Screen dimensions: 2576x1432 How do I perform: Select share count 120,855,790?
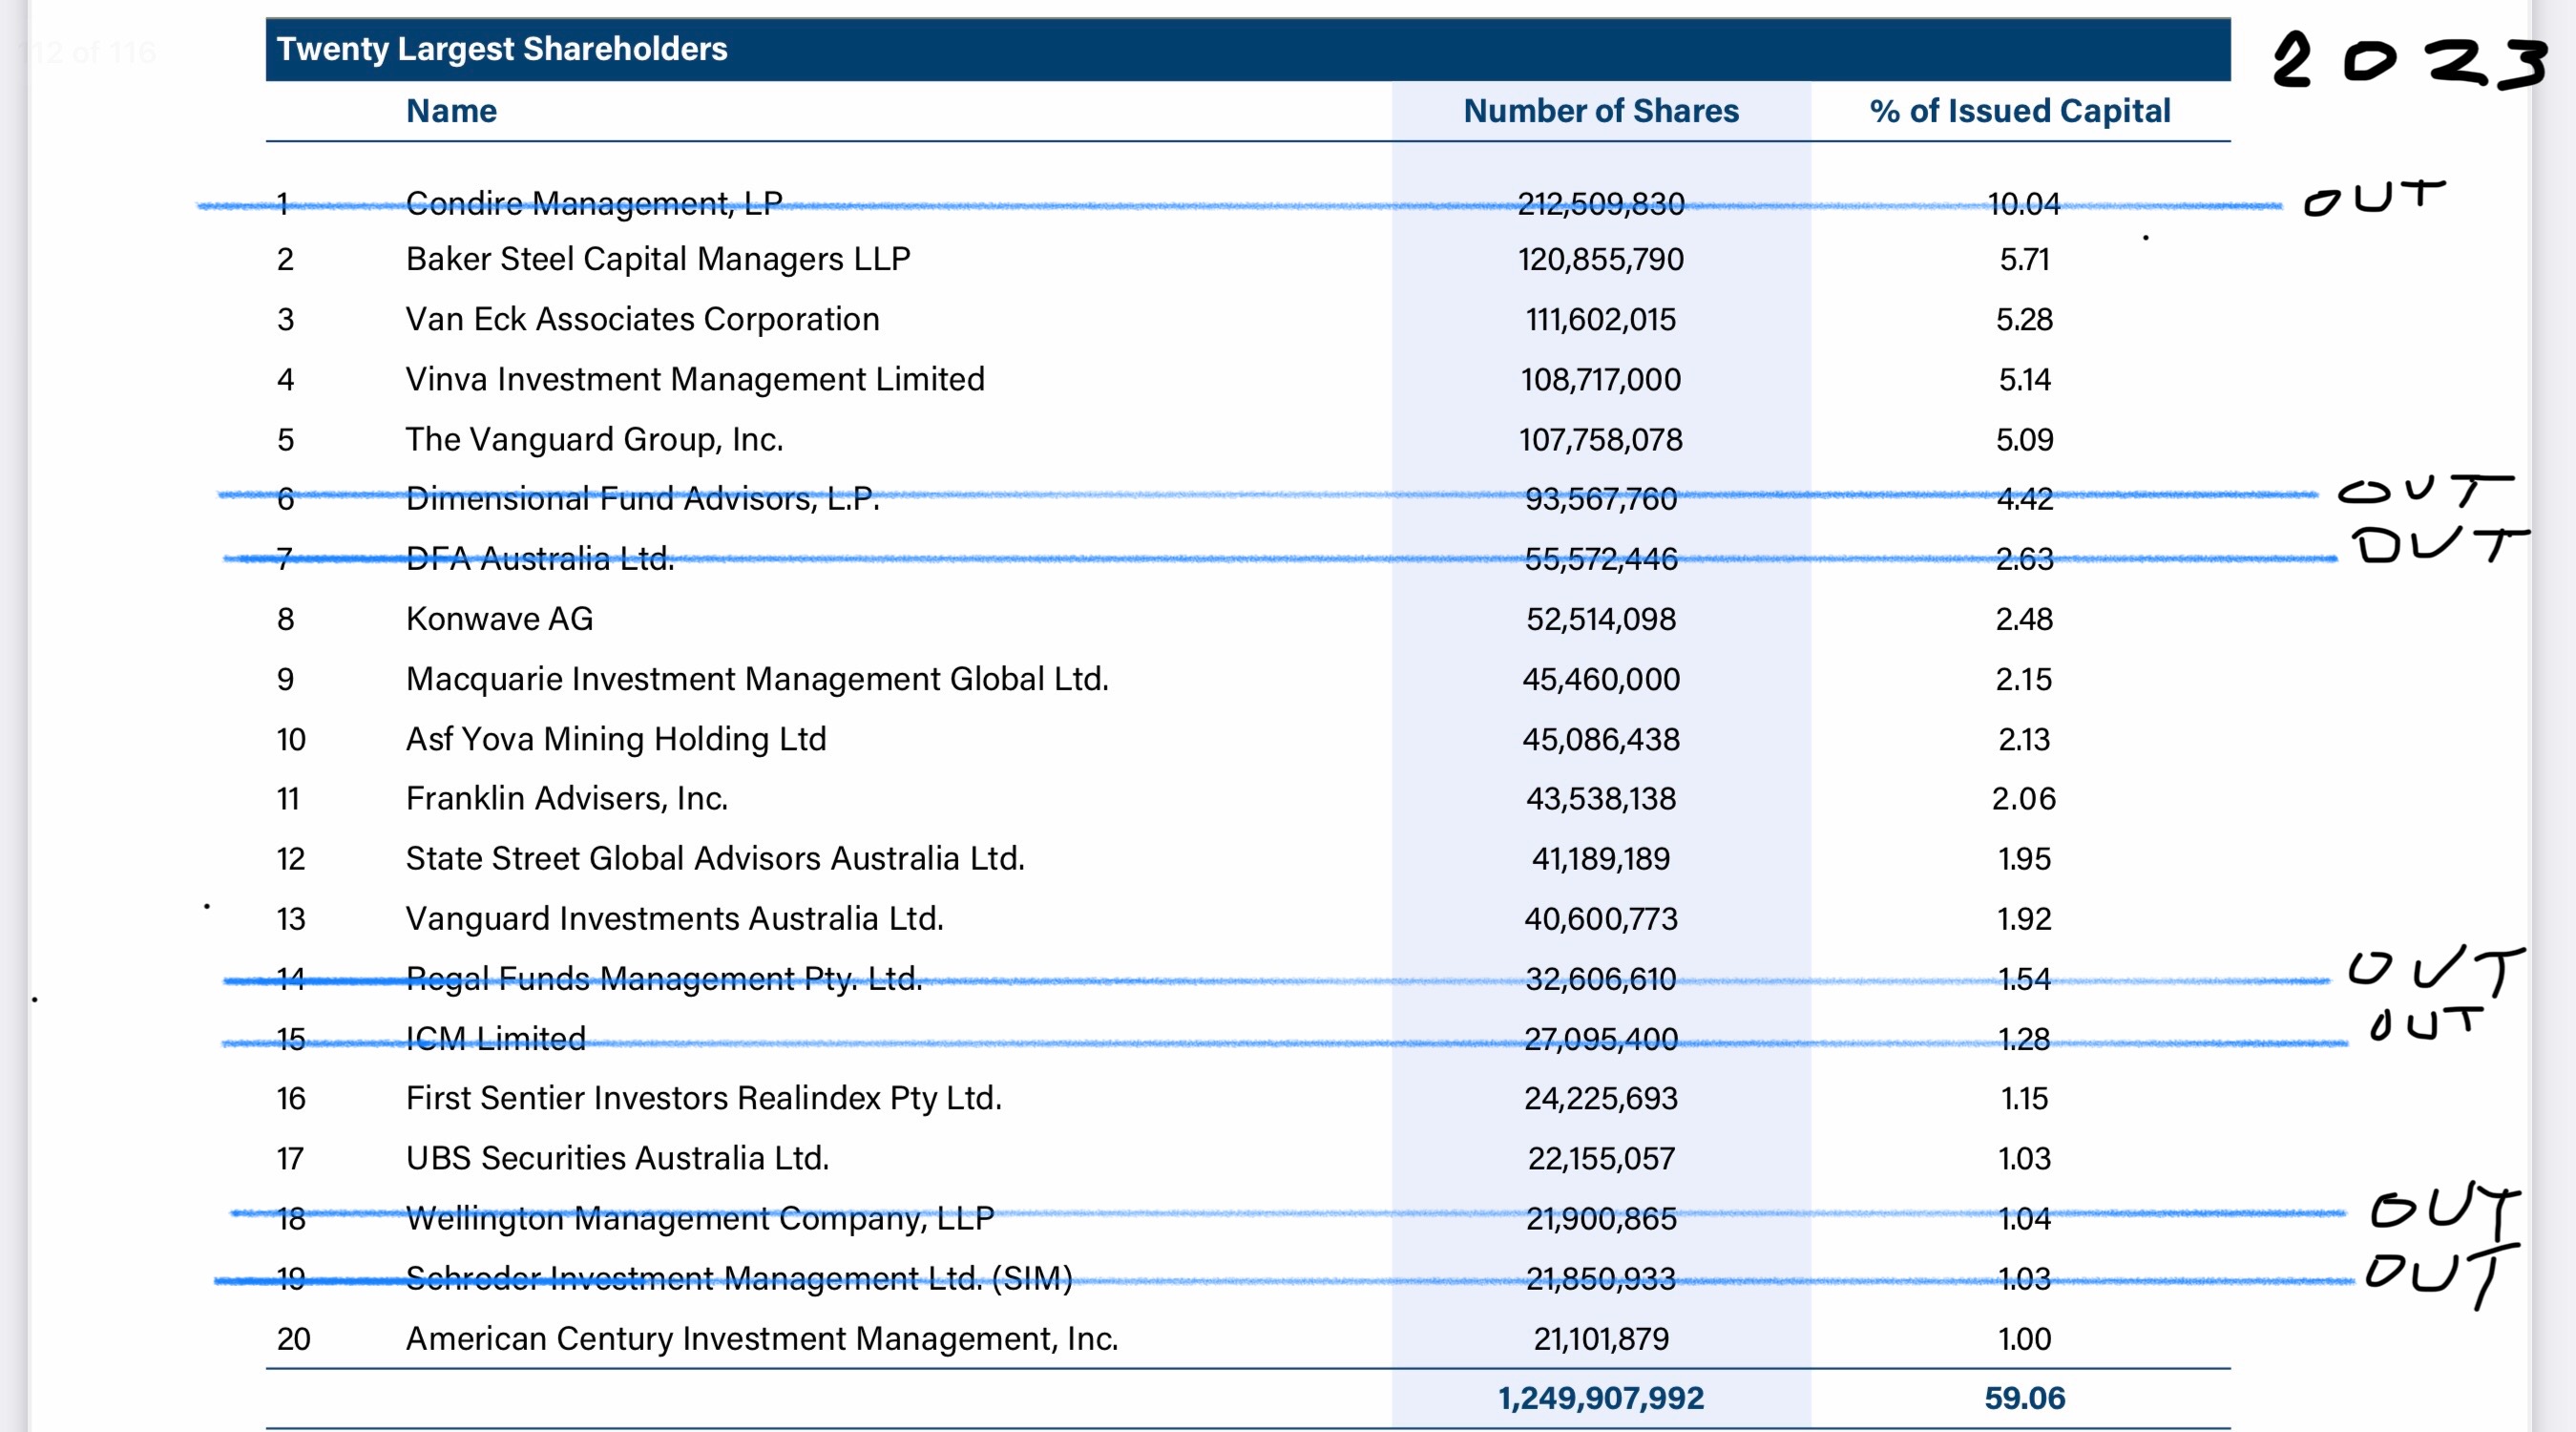[x=1601, y=259]
